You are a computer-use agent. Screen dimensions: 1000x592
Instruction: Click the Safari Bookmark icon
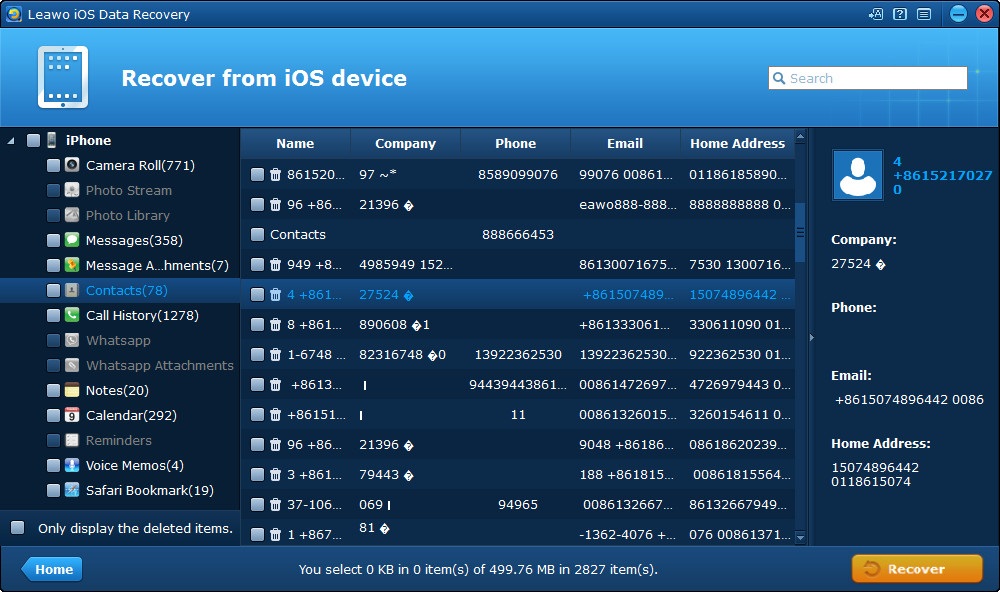click(72, 490)
